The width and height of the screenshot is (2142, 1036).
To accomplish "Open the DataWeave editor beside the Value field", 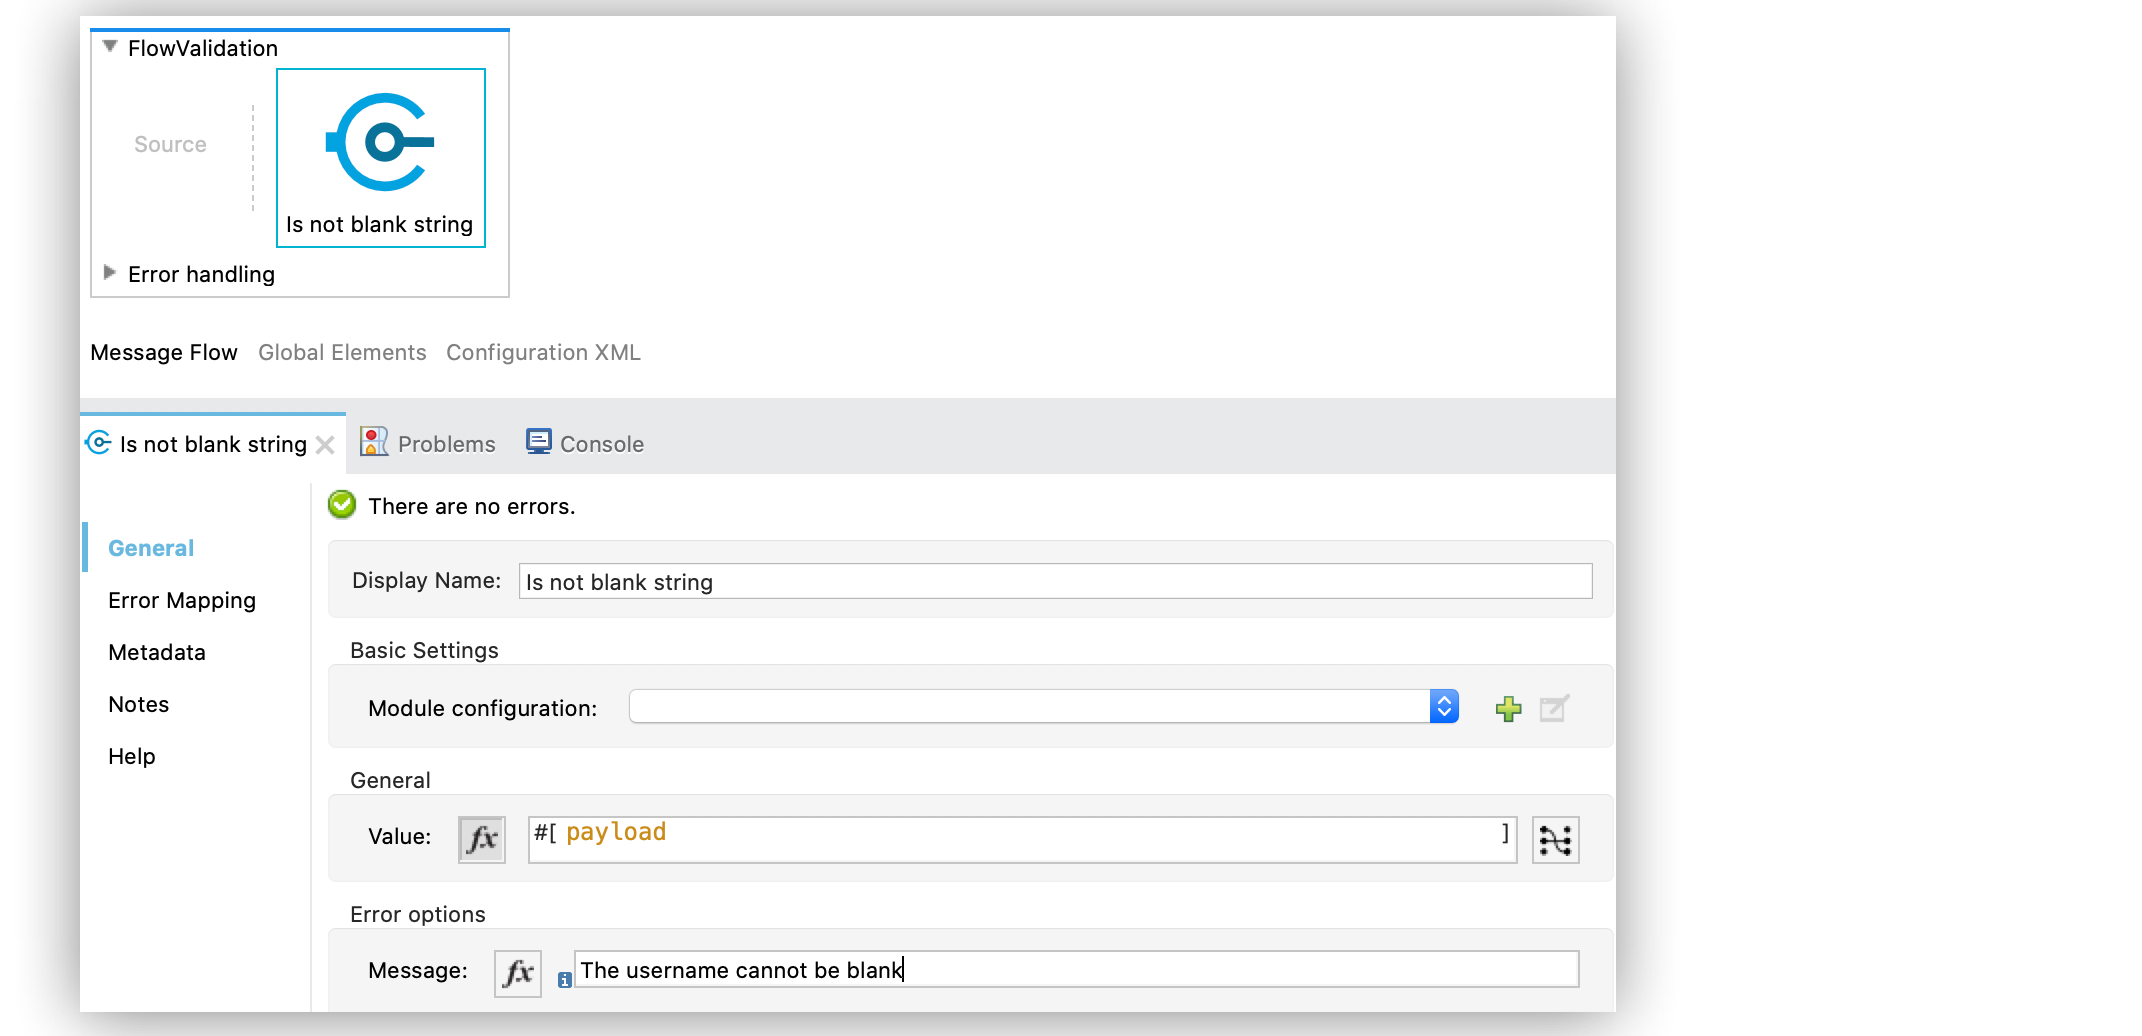I will pos(1555,839).
